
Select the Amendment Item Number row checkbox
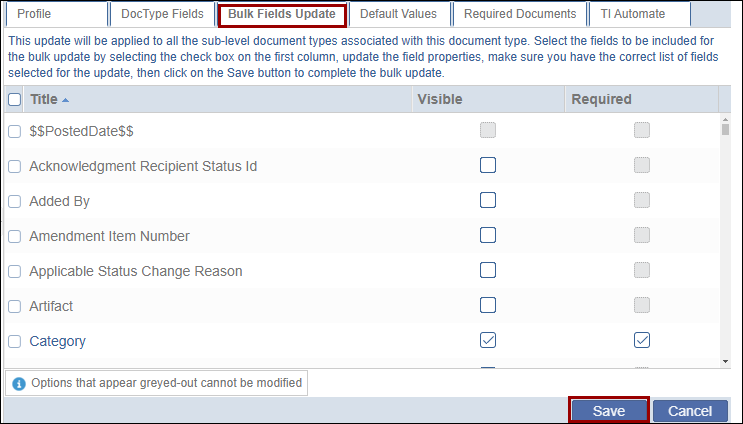(x=14, y=236)
